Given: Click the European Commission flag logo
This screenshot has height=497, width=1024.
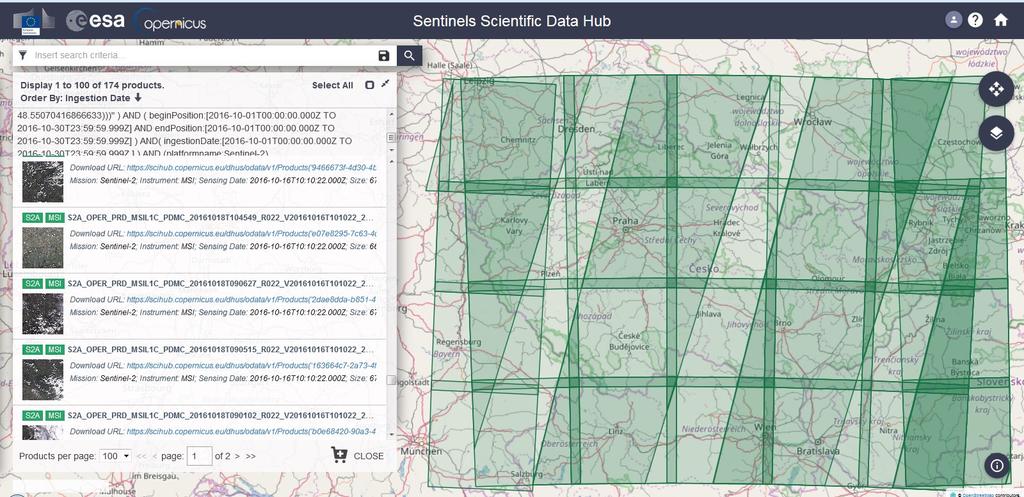Looking at the screenshot, I should coord(33,21).
